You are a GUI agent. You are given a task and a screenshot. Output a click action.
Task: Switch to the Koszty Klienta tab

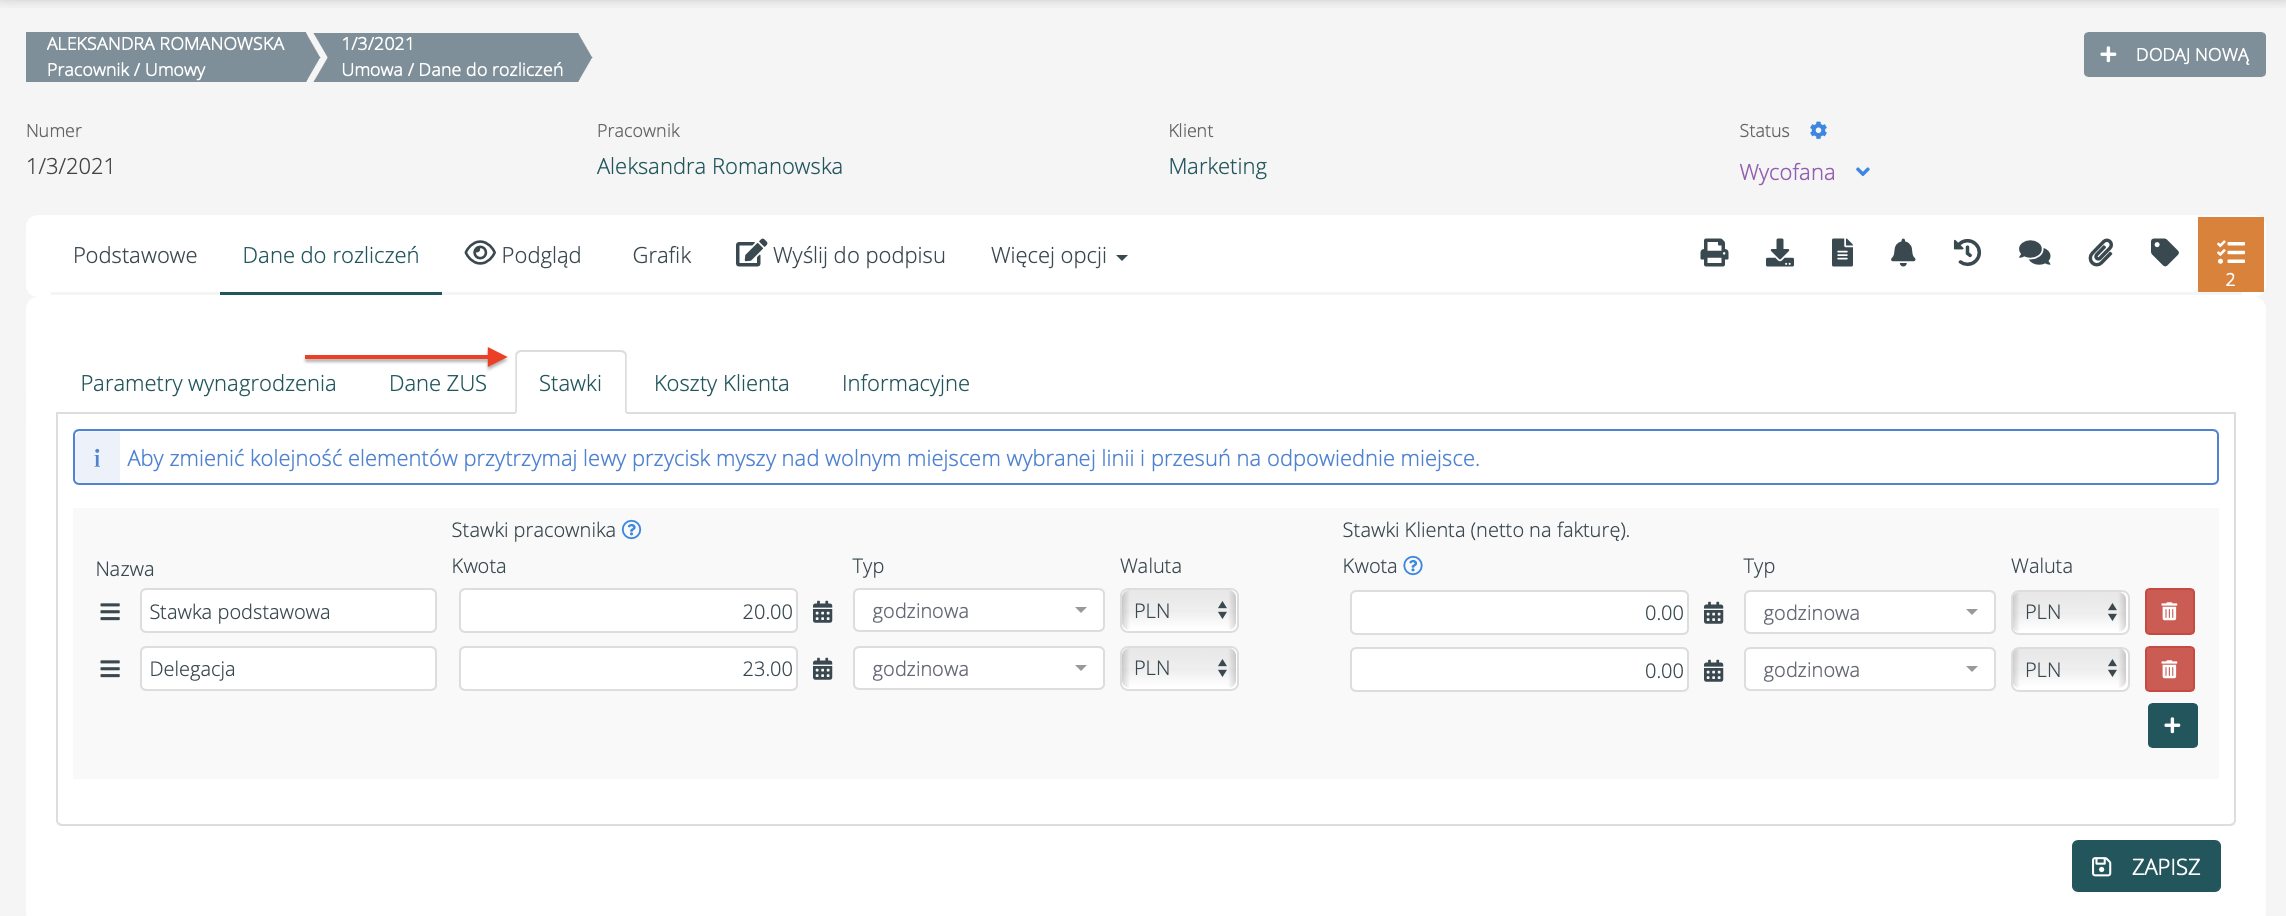point(721,383)
